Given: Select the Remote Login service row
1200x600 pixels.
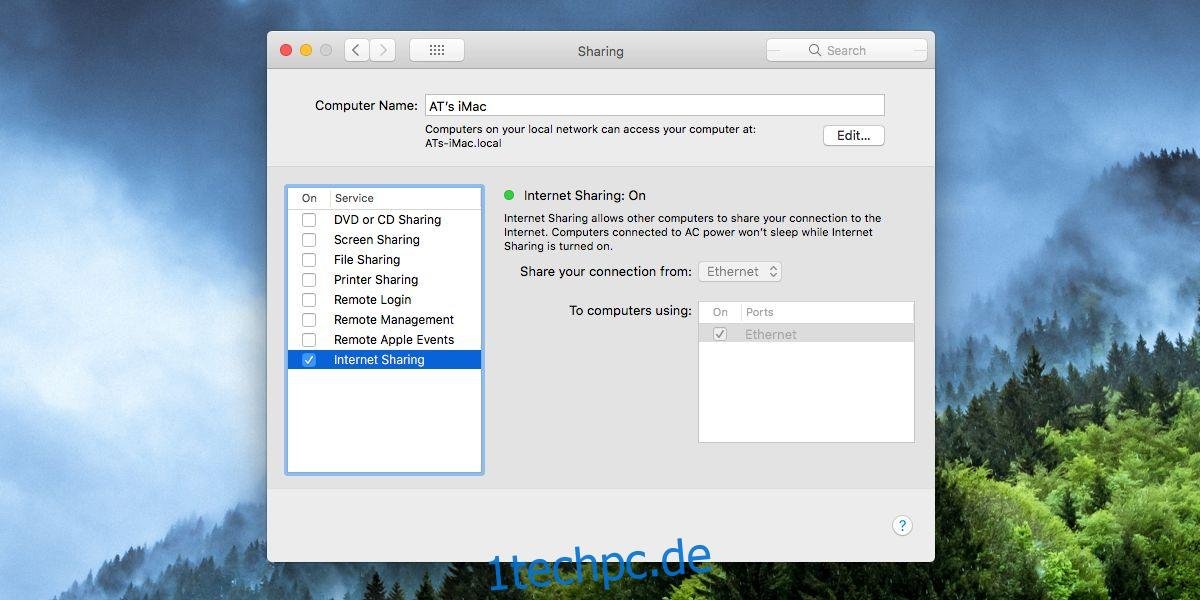Looking at the screenshot, I should [385, 300].
